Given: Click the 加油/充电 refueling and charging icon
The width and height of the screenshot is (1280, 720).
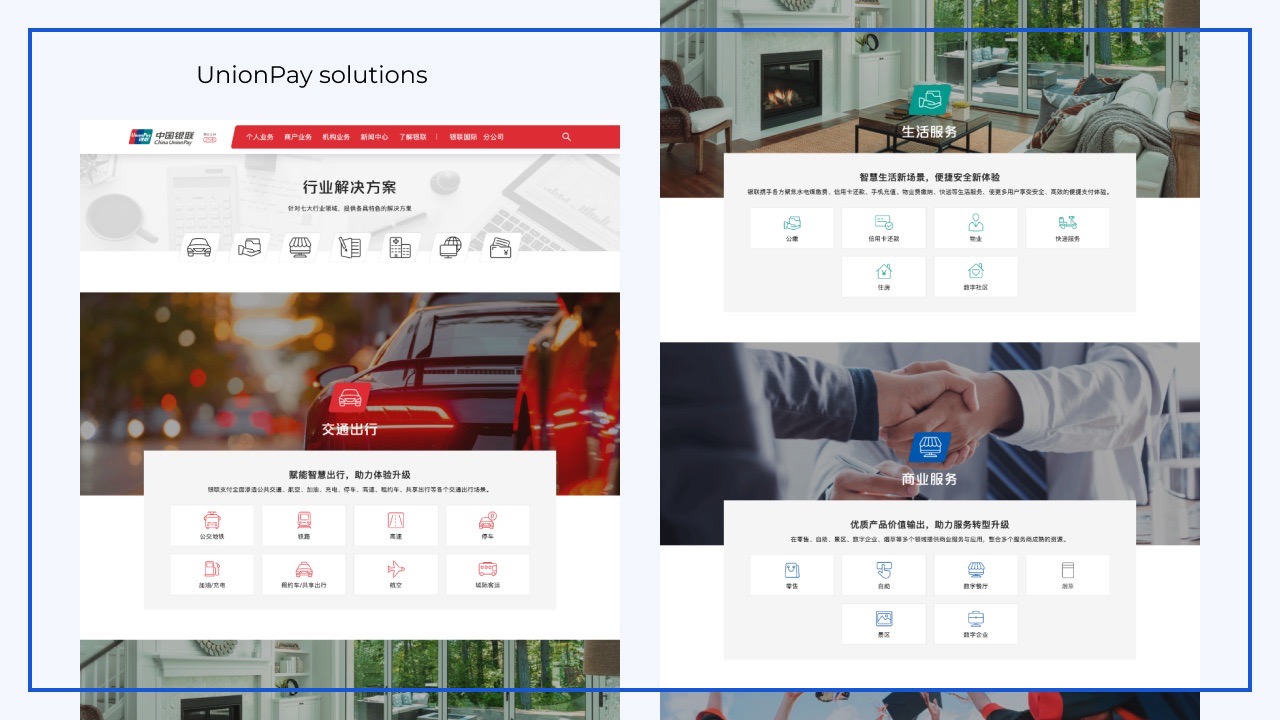Looking at the screenshot, I should [x=212, y=574].
